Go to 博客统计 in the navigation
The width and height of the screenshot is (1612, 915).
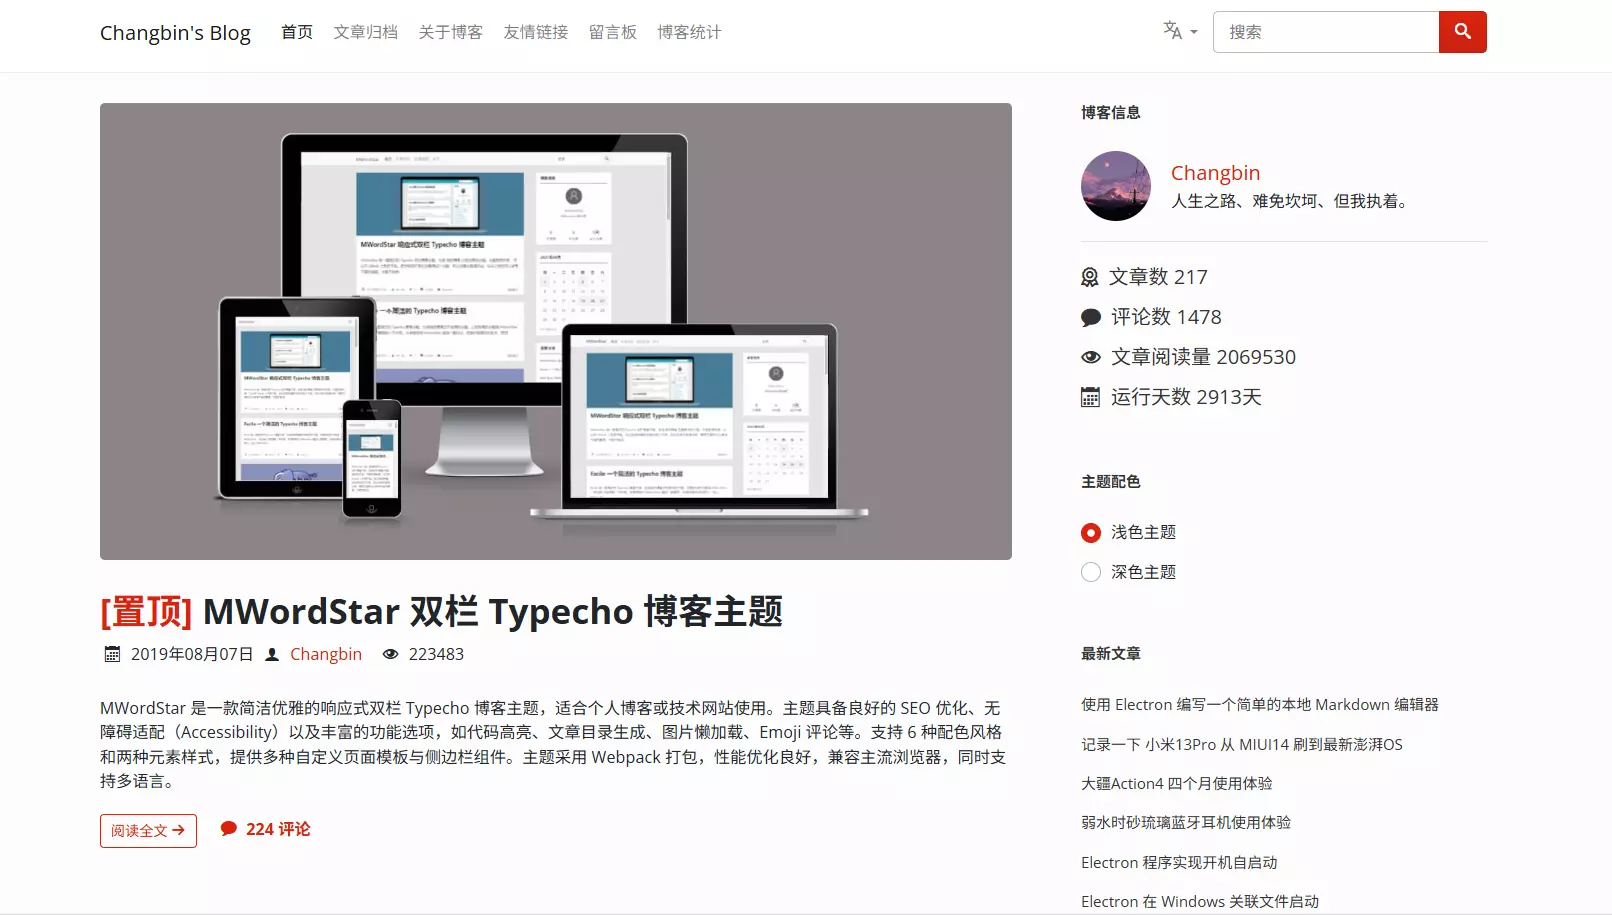coord(688,31)
